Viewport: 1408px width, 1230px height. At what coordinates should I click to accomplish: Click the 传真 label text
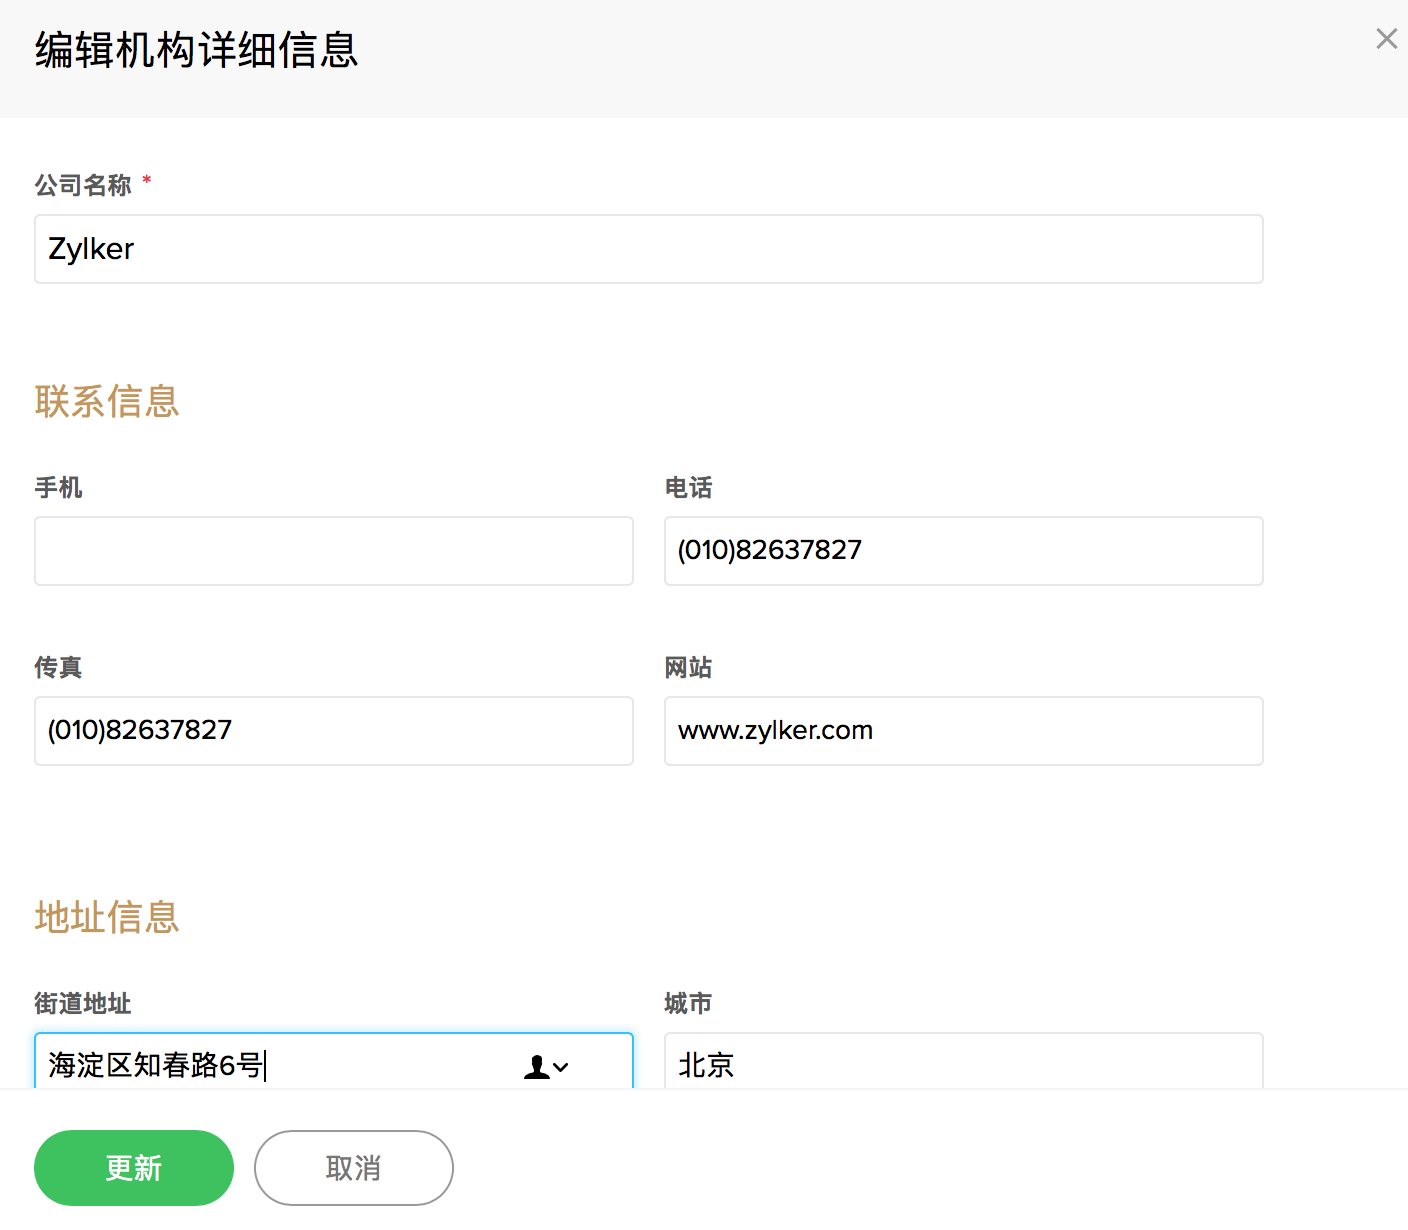tap(58, 668)
